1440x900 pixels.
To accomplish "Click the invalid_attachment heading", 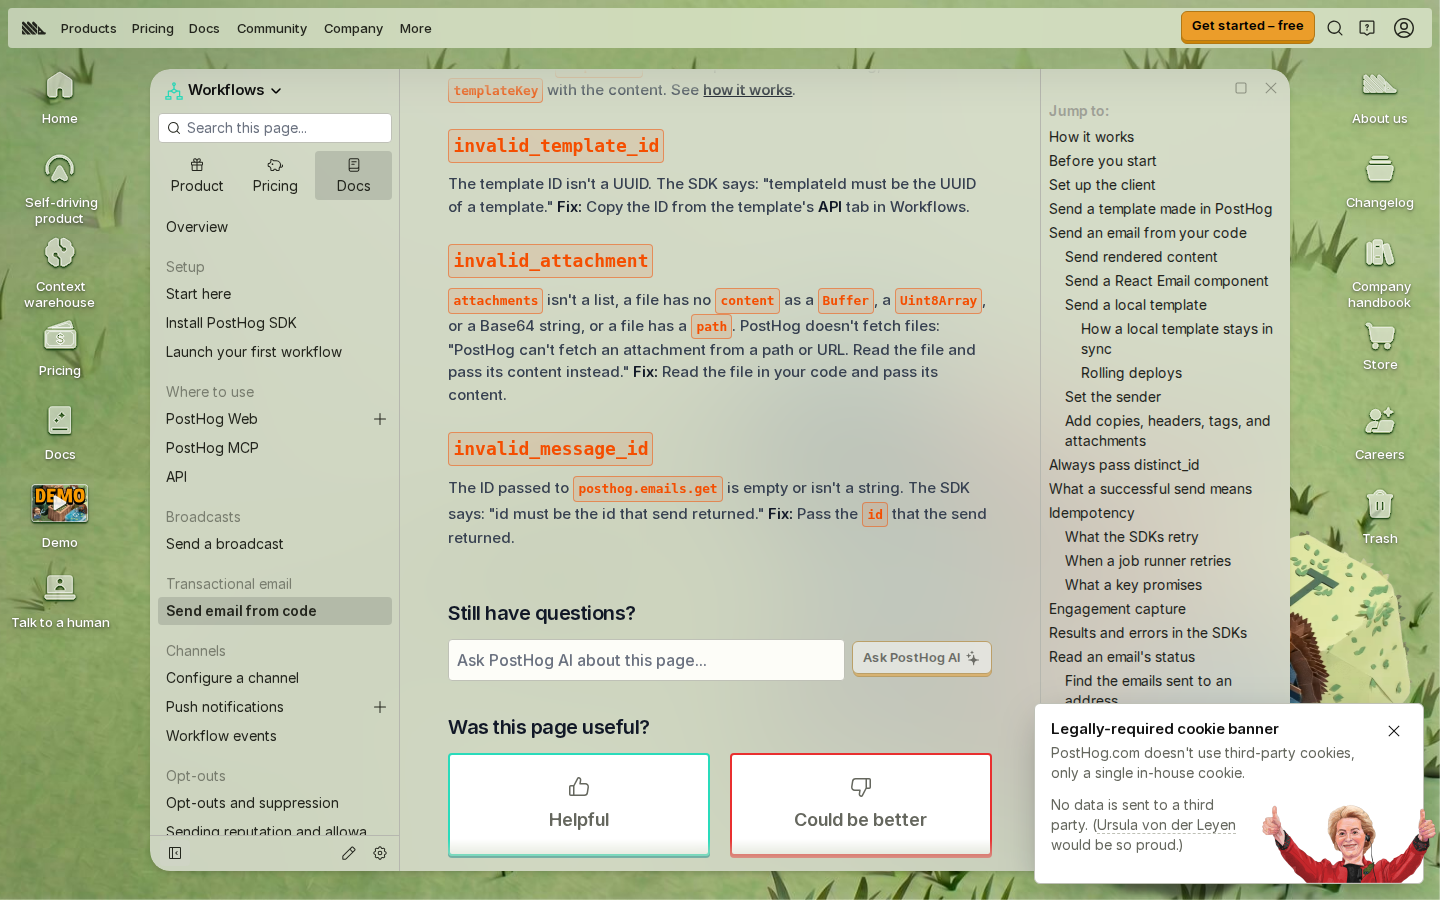I will [550, 261].
